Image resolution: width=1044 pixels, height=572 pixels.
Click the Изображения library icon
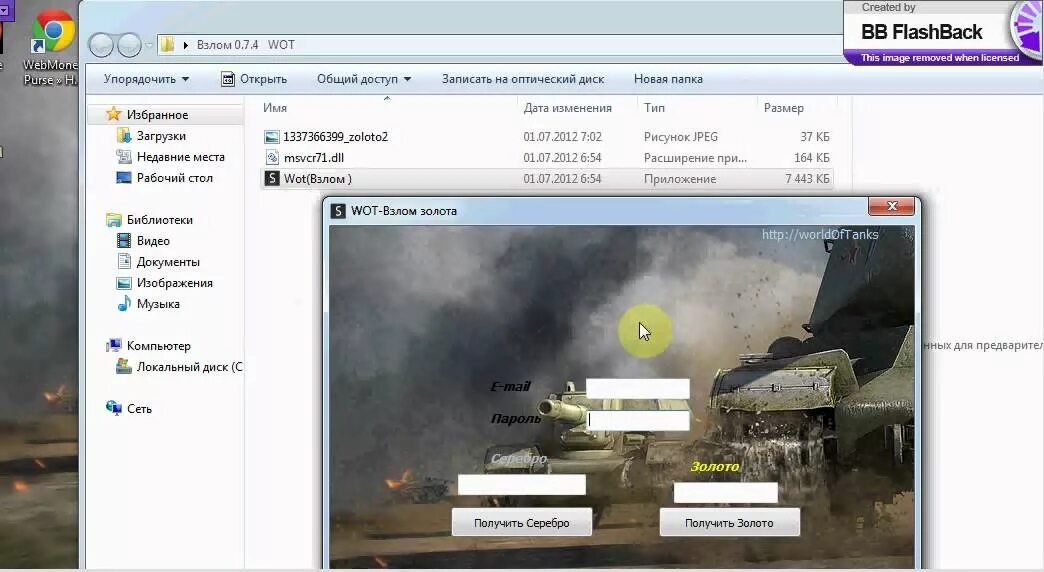[x=124, y=283]
